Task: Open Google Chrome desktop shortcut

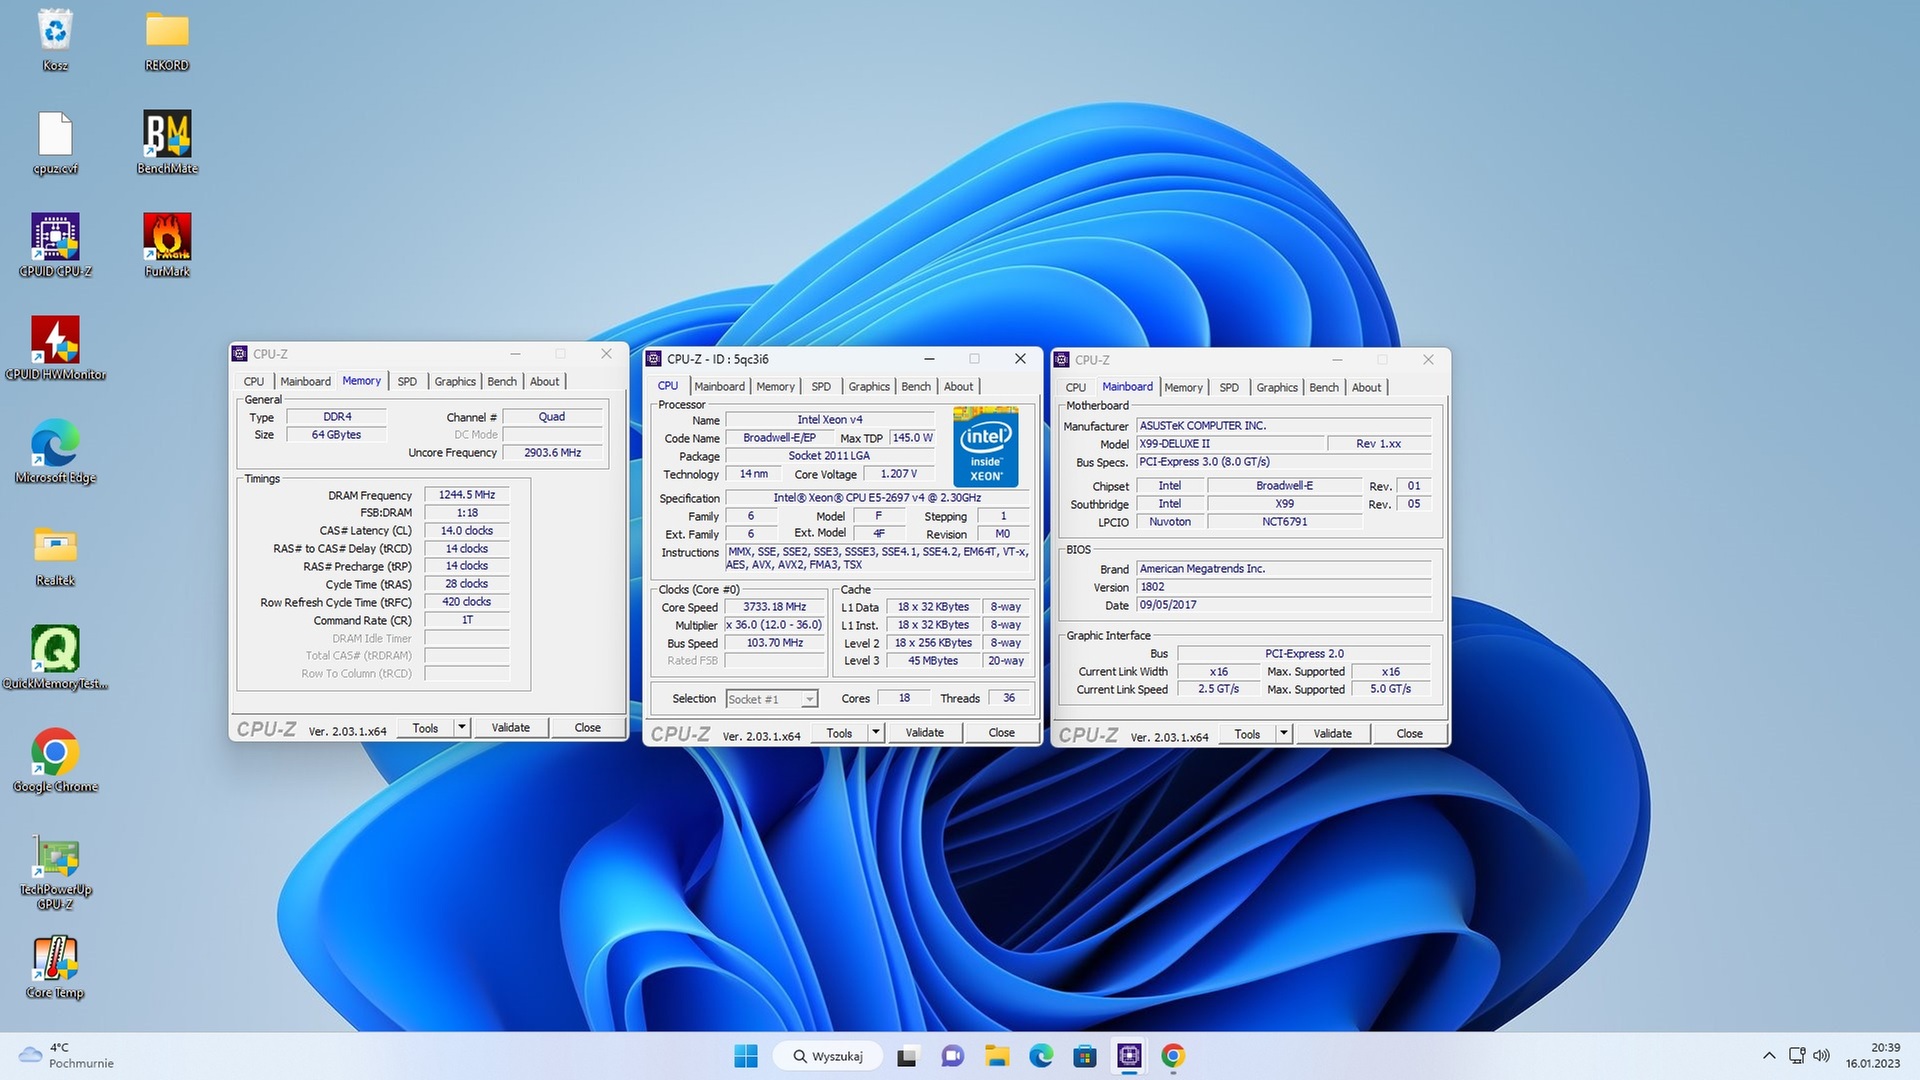Action: pyautogui.click(x=55, y=761)
